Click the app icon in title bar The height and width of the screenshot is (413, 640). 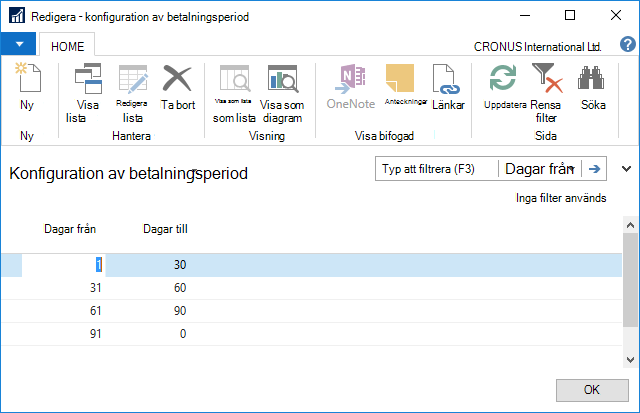click(17, 16)
